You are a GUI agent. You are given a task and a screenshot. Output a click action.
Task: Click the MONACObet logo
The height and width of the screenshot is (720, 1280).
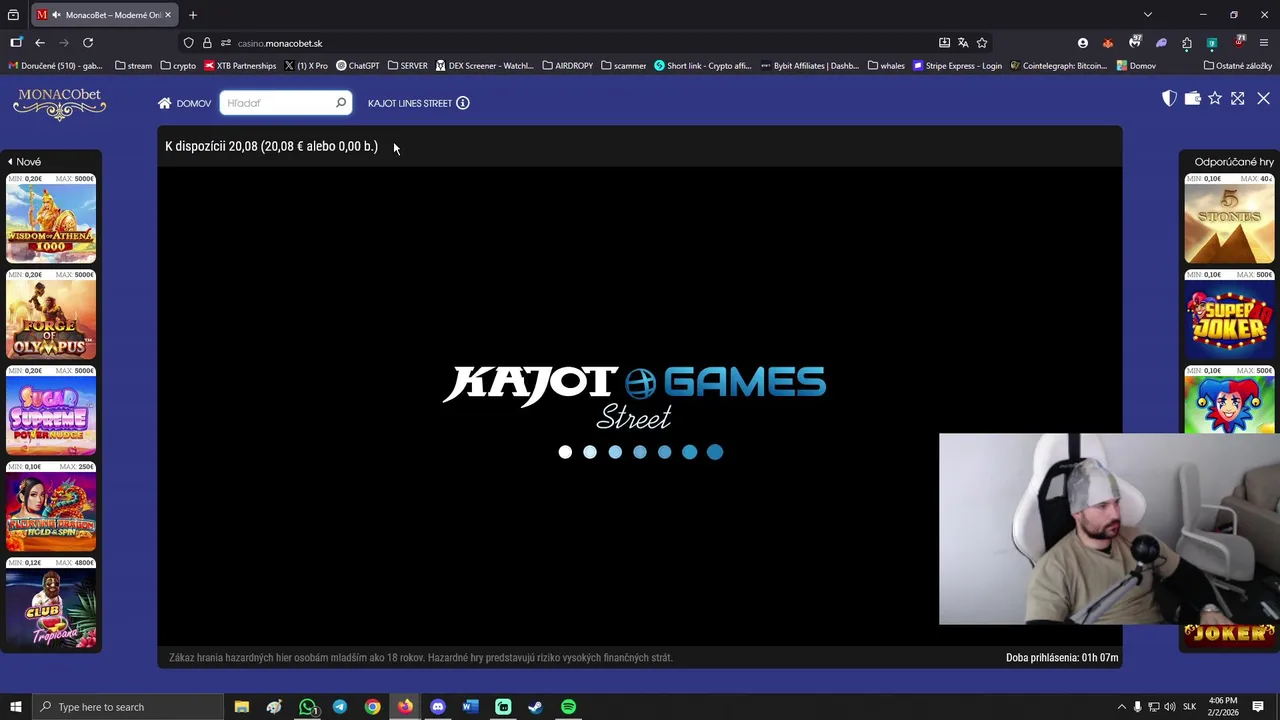60,104
